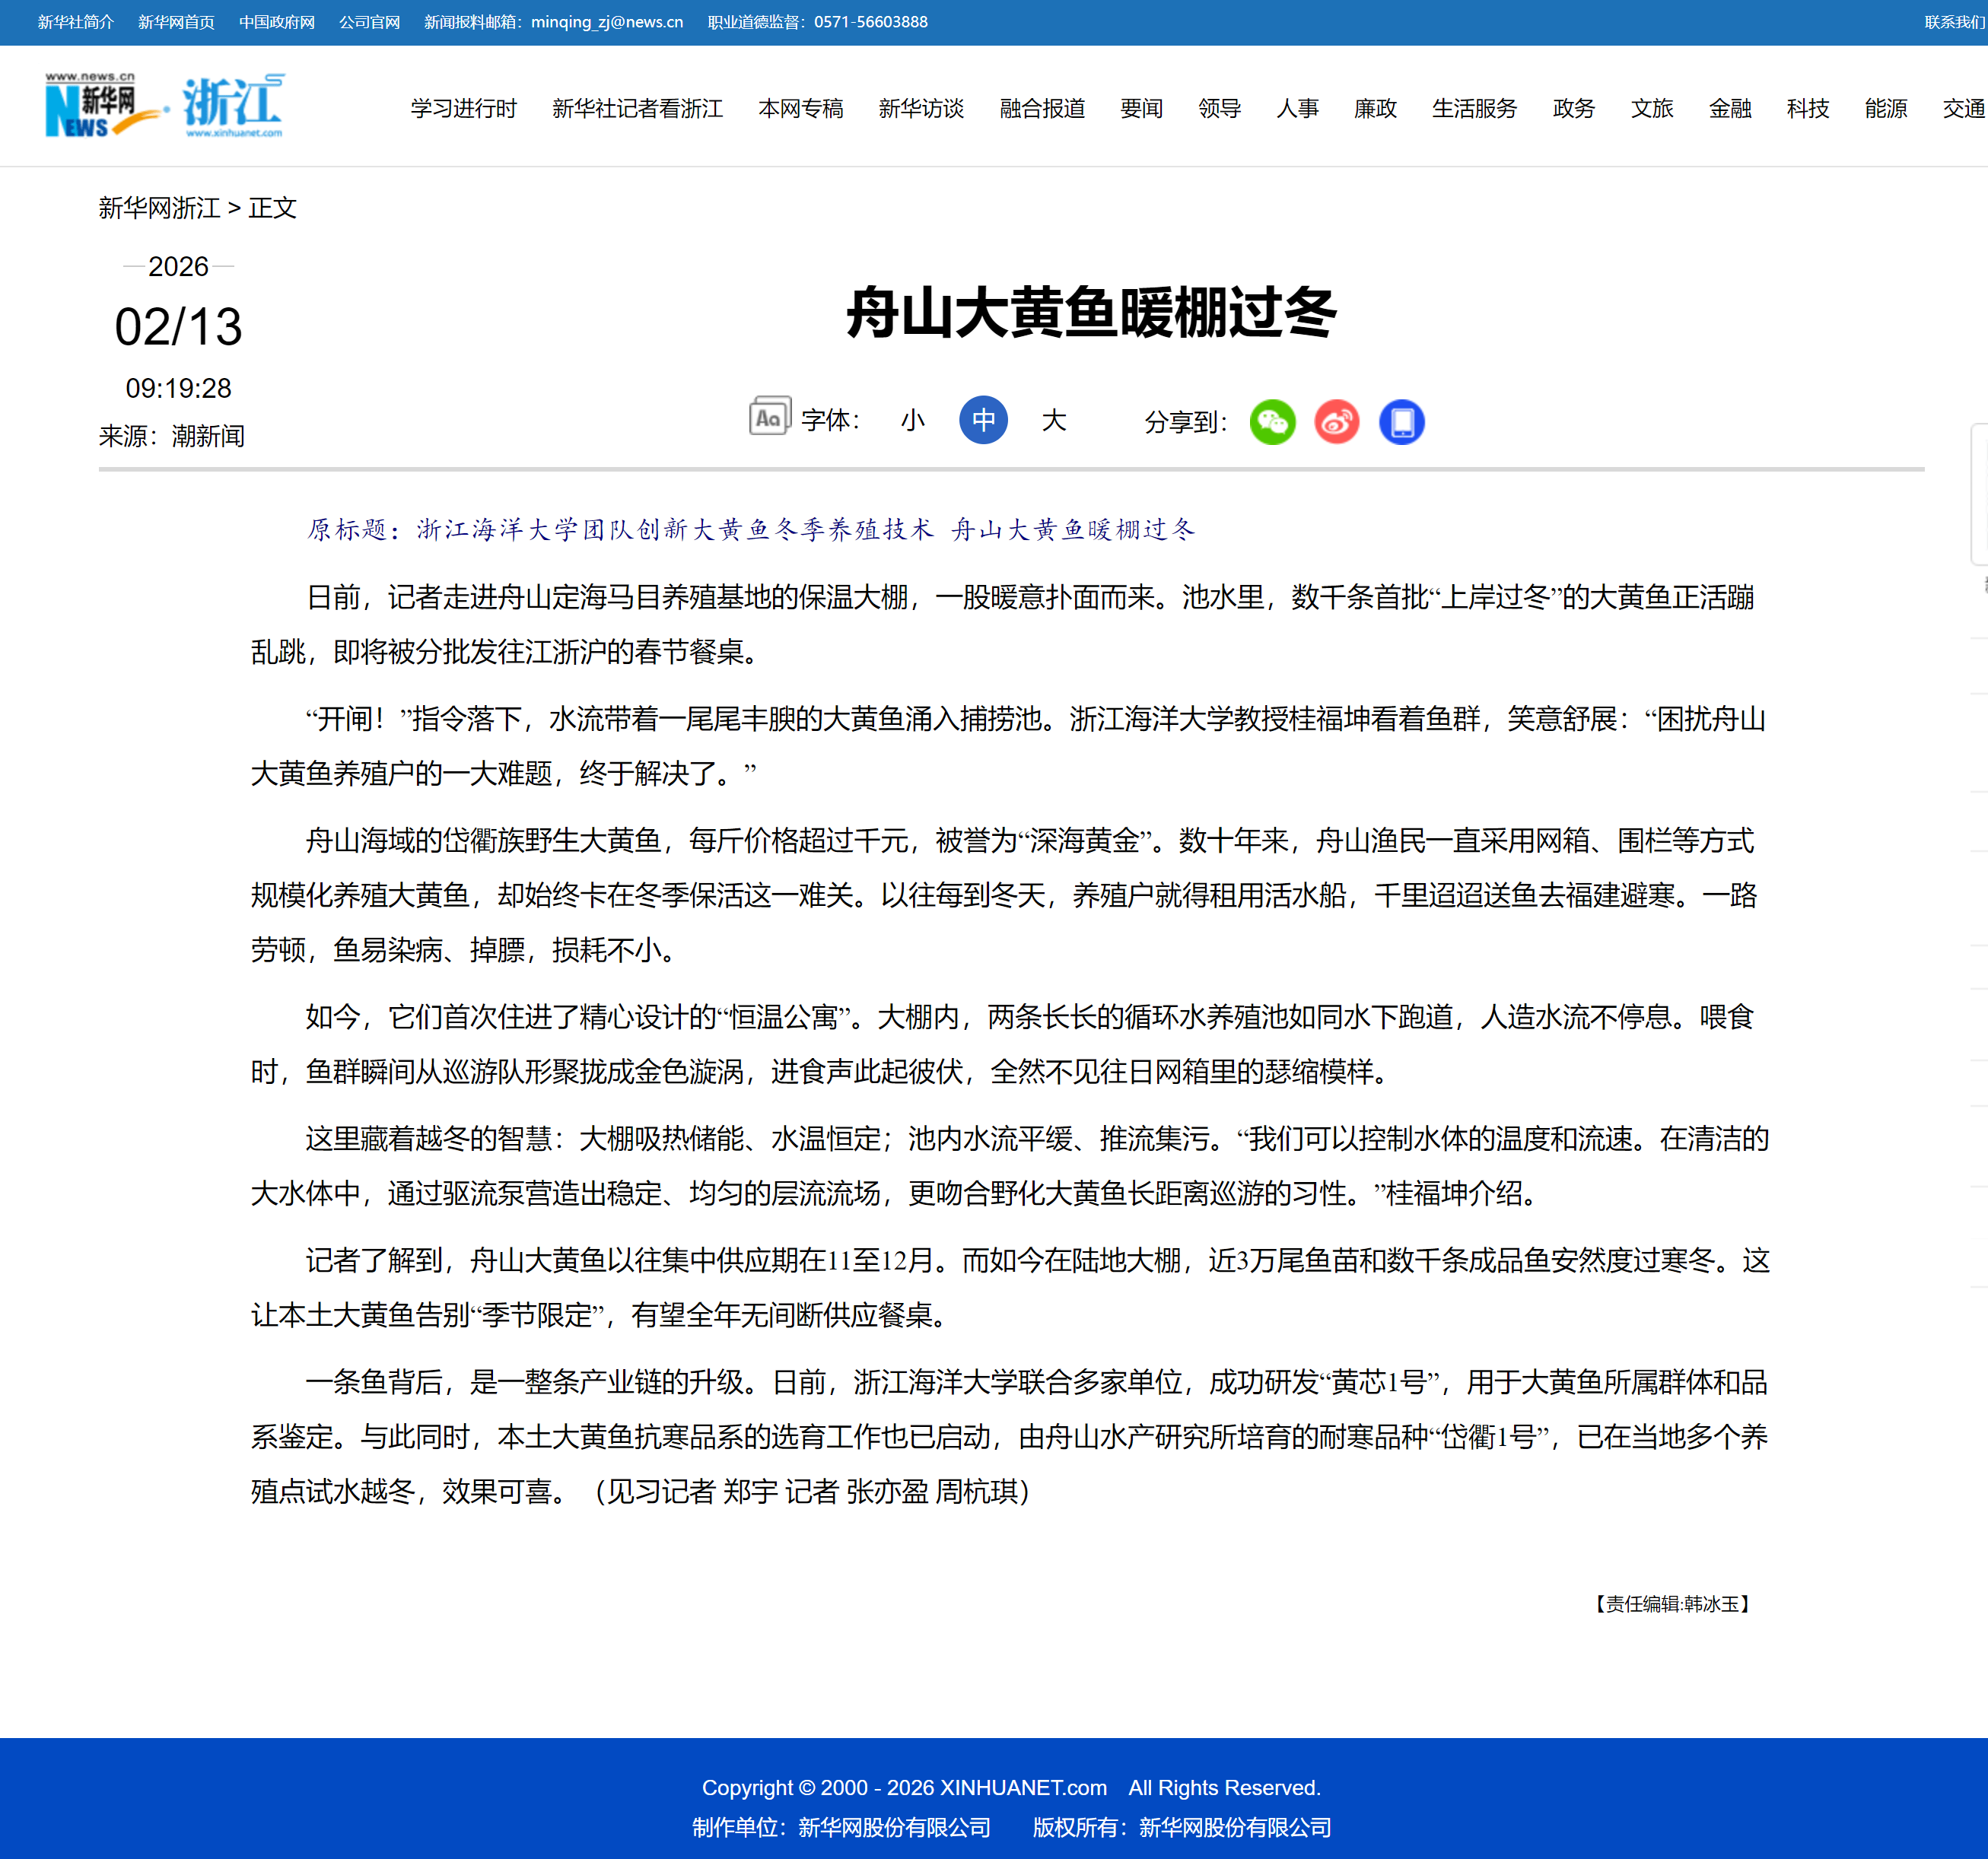This screenshot has height=1859, width=1988.
Task: Go to 本网专稿 section
Action: click(x=800, y=108)
